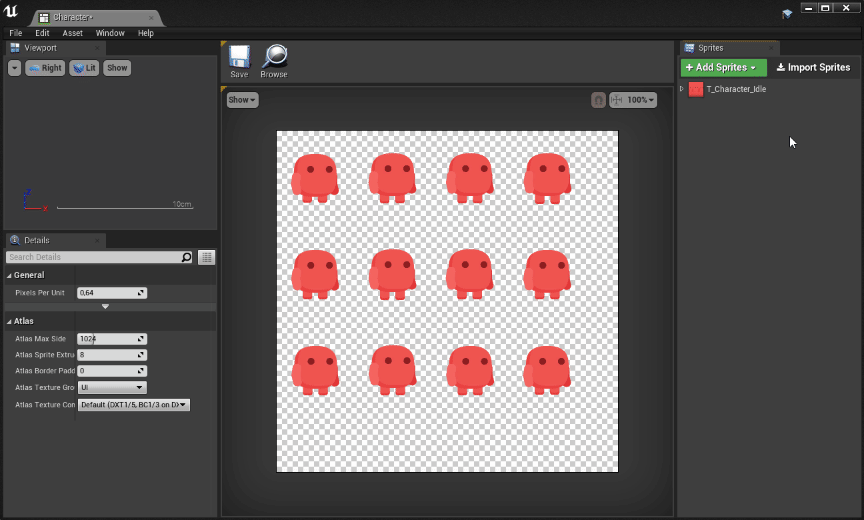The height and width of the screenshot is (520, 864).
Task: Click the search magnifier icon in Details
Action: pyautogui.click(x=186, y=257)
